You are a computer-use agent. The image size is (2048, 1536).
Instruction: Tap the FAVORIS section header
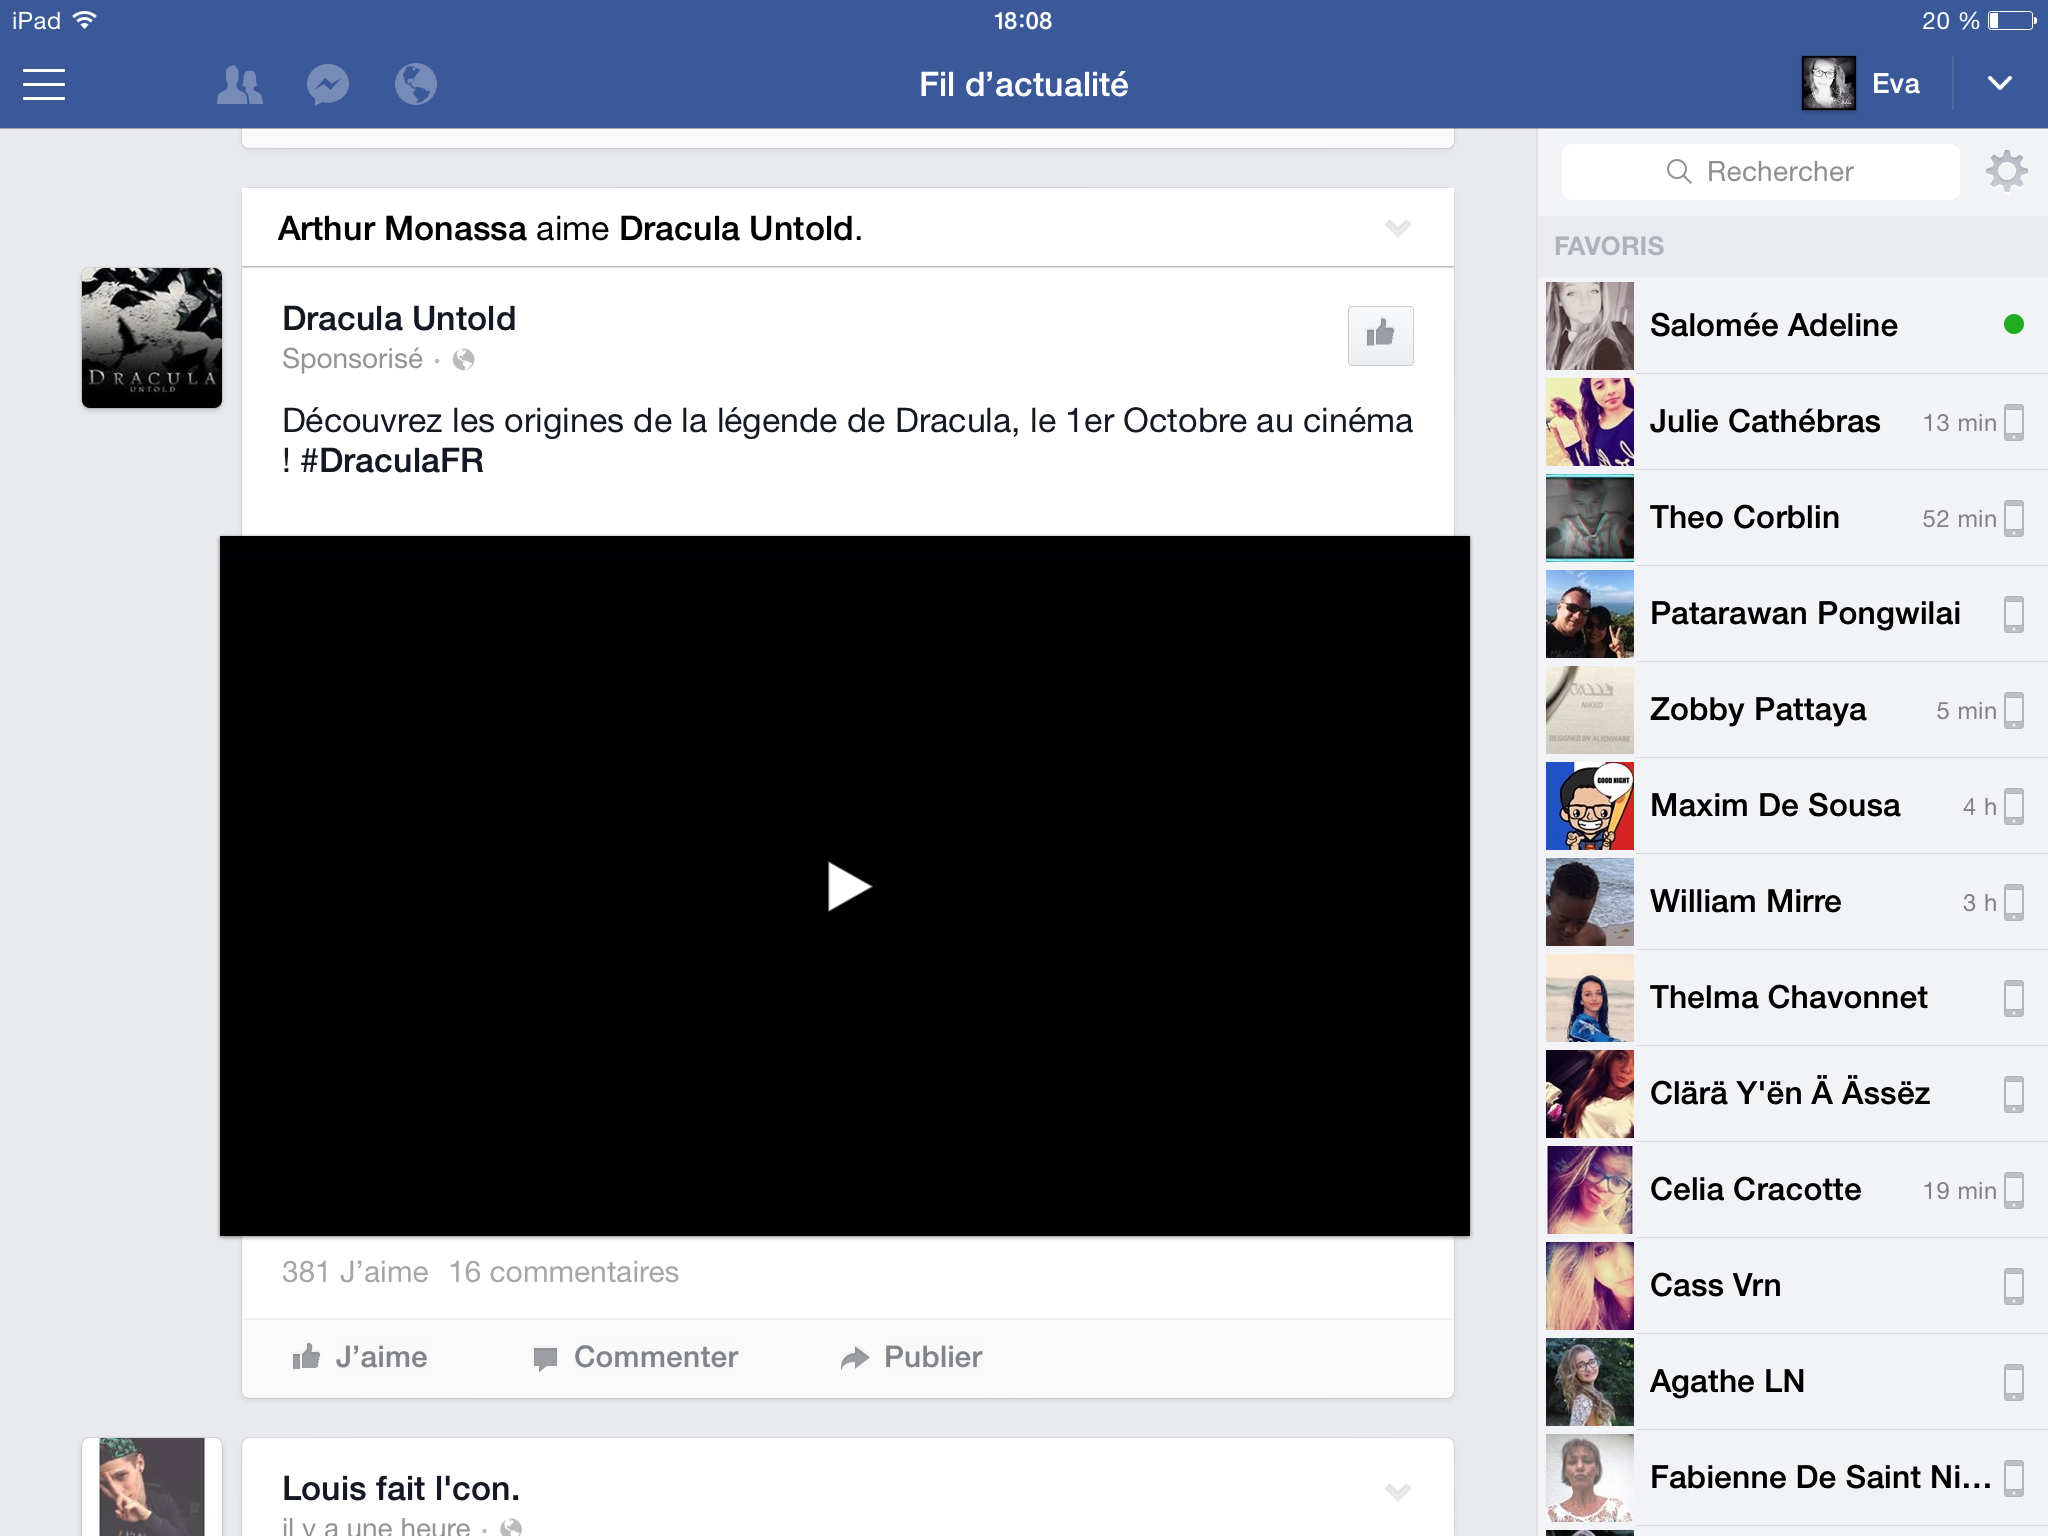point(1609,246)
